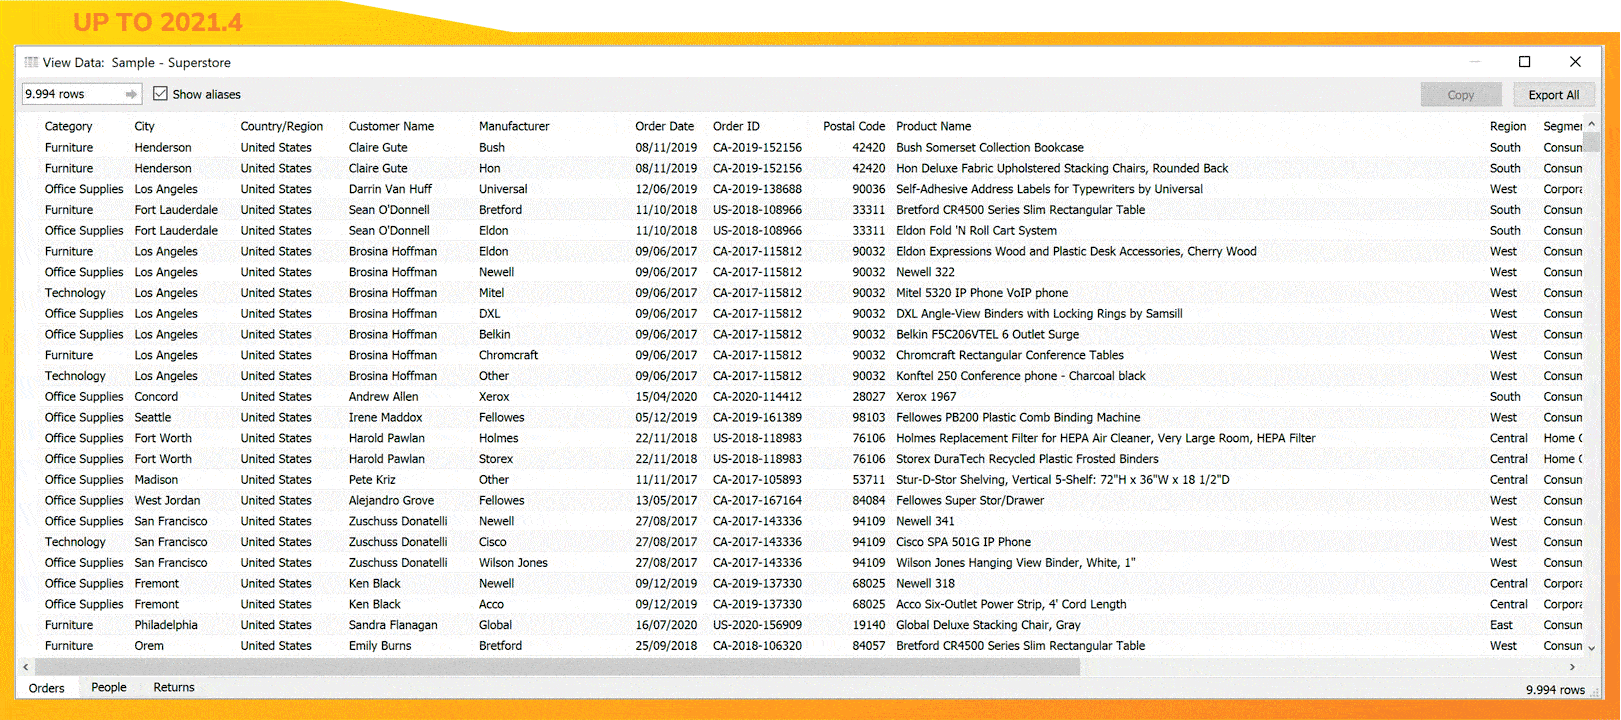Click the View Data window grid icon
Screen dimensions: 1621x720
[31, 62]
